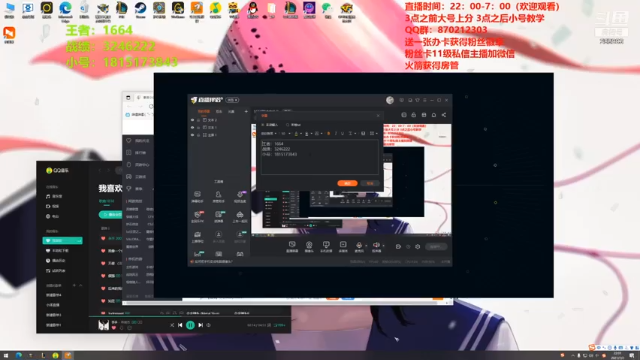Viewport: 640px width, 360px height.
Task: Open the font size dropdown in text dialog
Action: coord(285,133)
